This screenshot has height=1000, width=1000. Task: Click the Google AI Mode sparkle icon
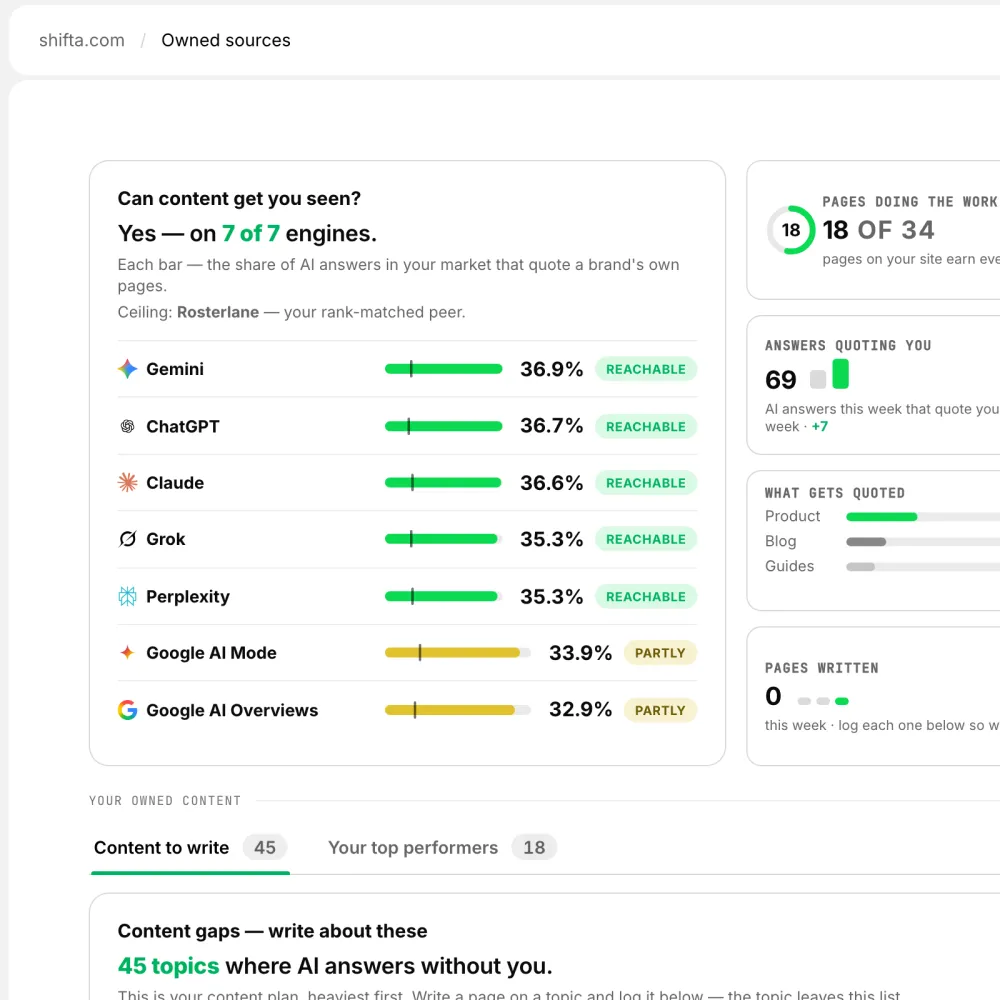coord(128,652)
